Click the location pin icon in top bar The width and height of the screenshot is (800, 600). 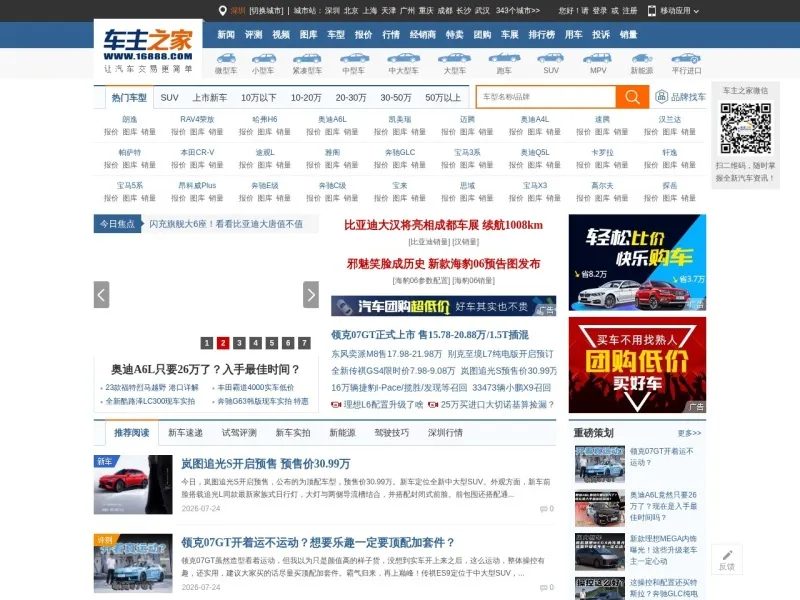click(x=222, y=11)
